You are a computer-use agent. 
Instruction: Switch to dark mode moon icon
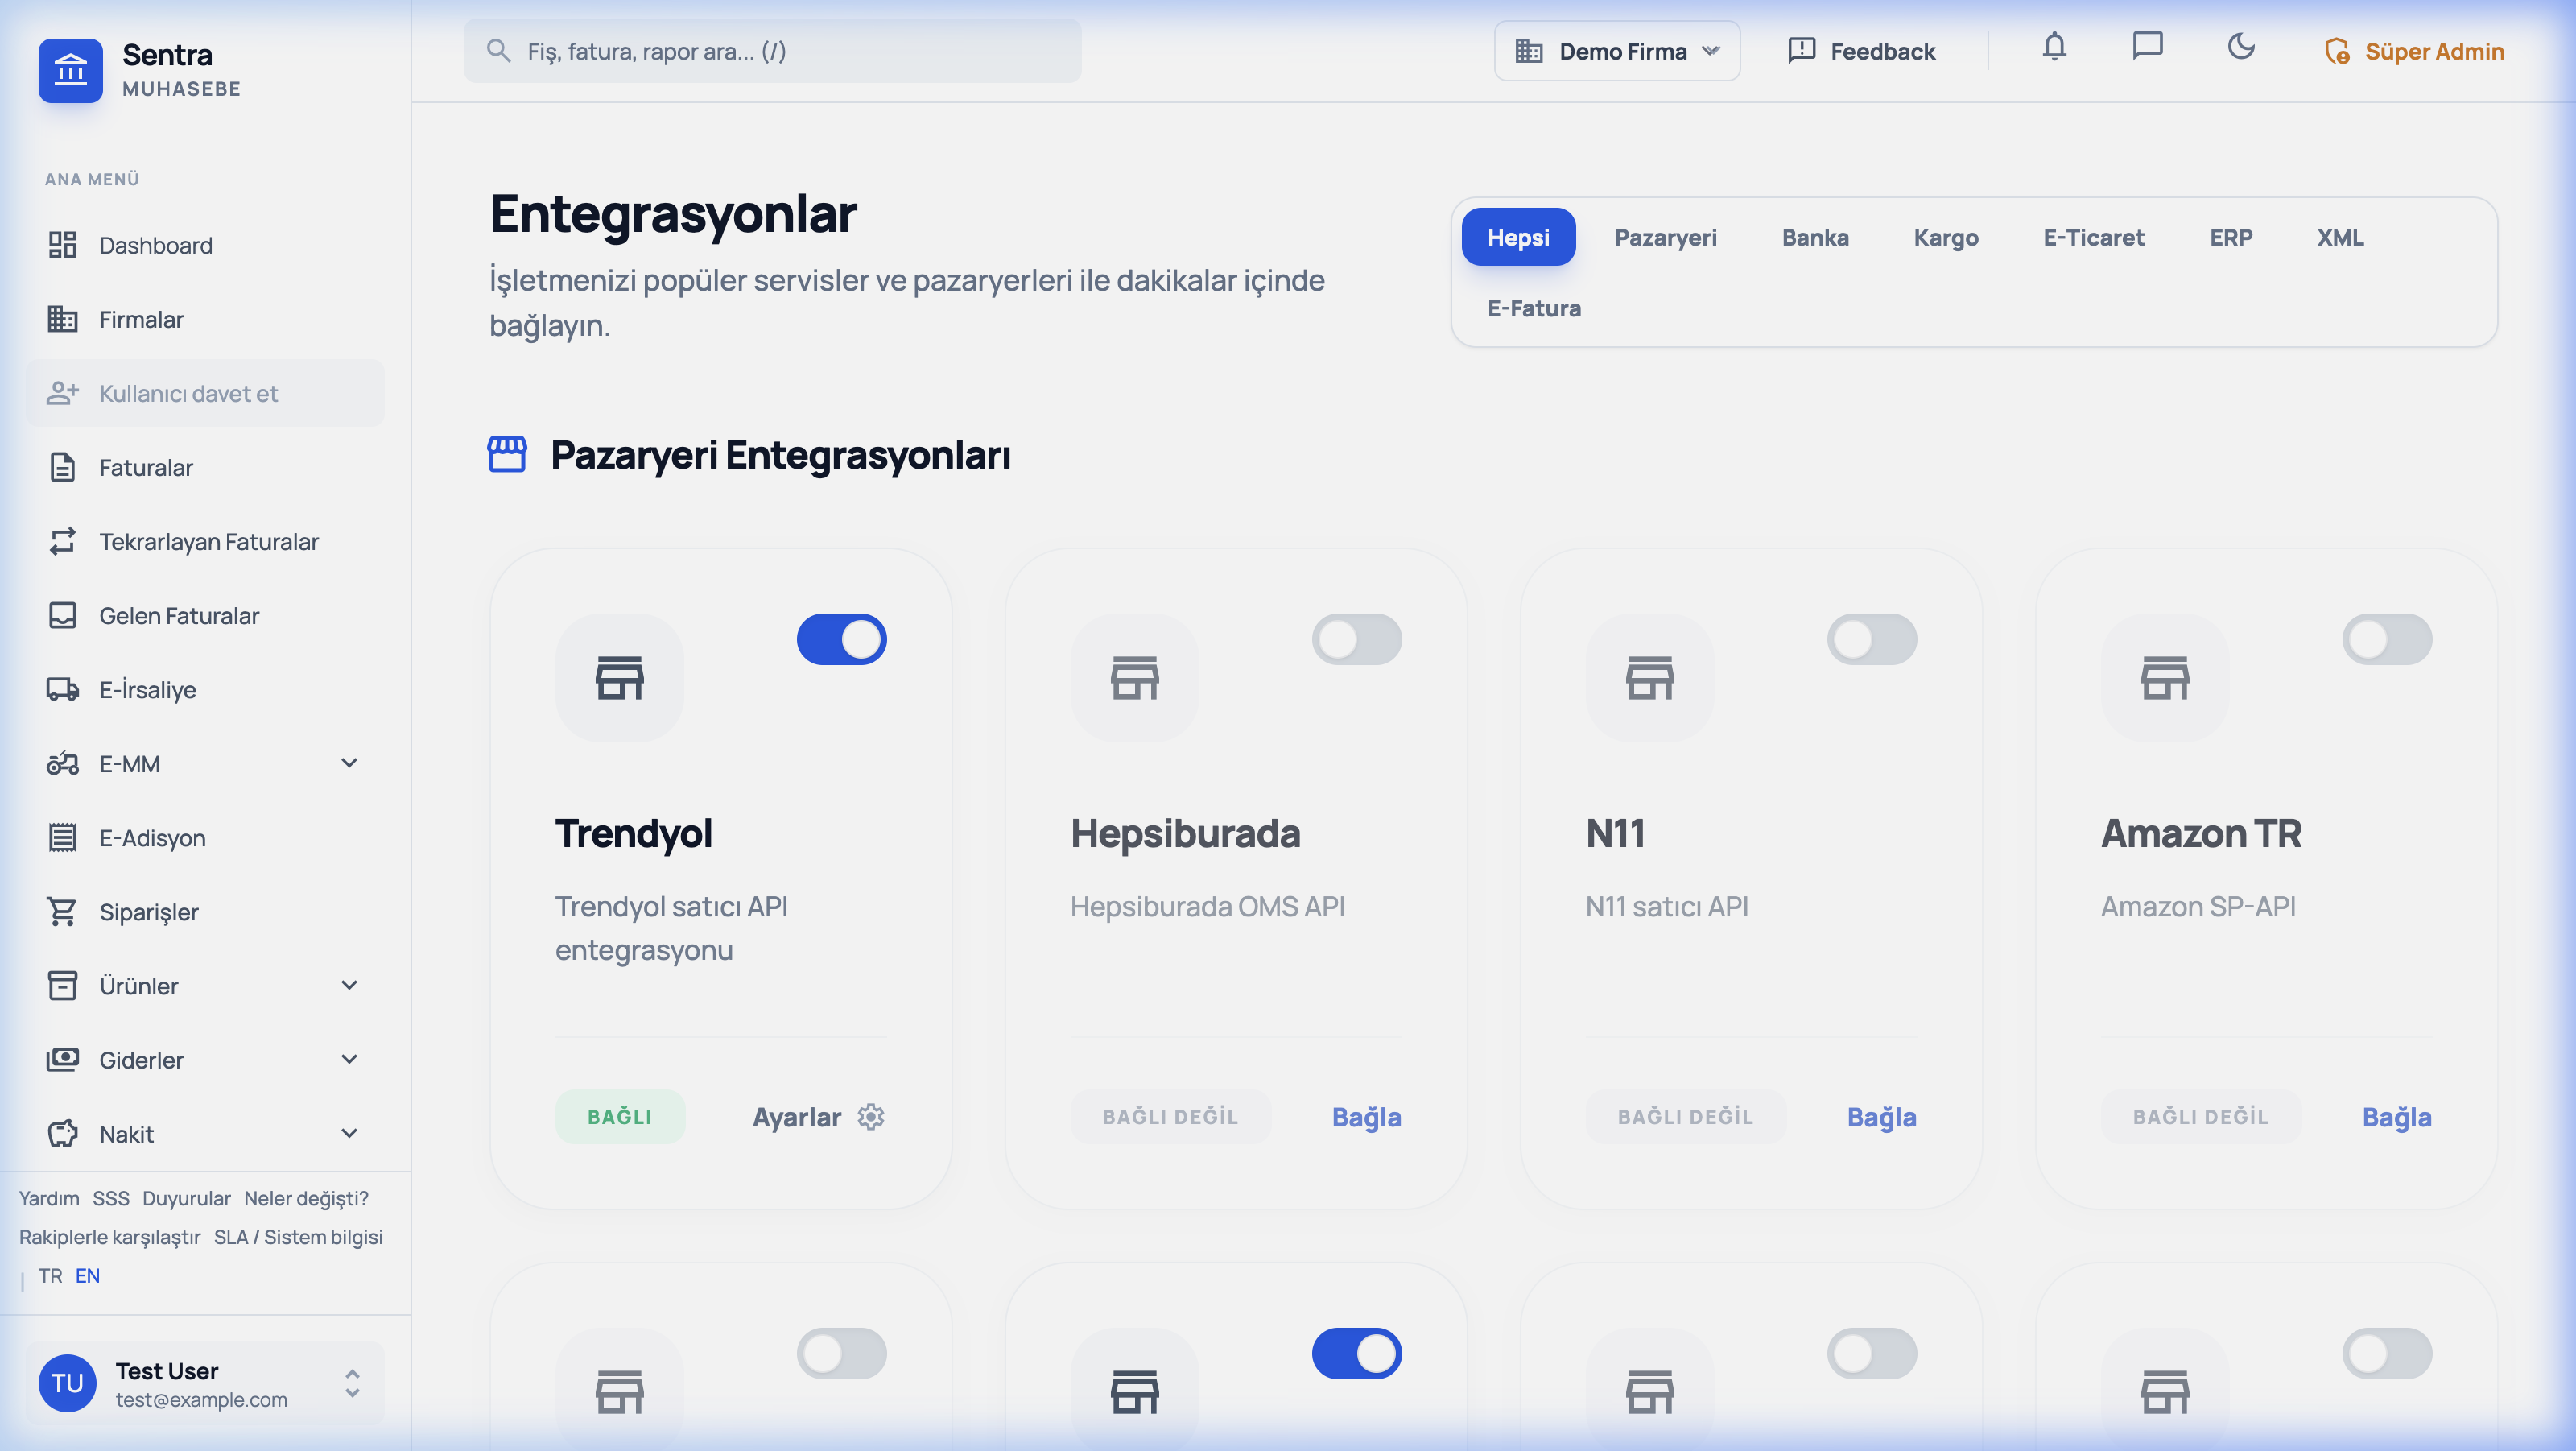tap(2241, 47)
